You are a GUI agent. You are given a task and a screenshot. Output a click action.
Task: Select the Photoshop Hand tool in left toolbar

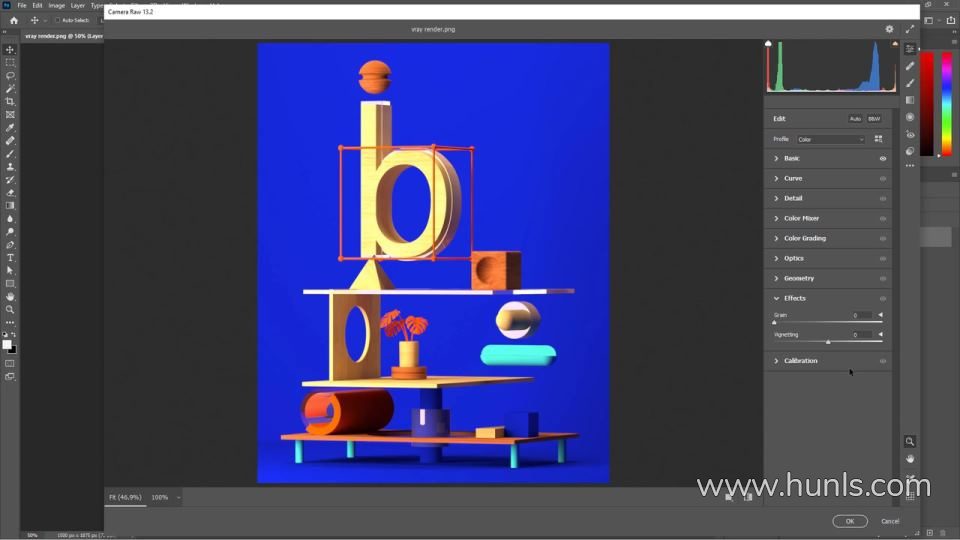(10, 296)
